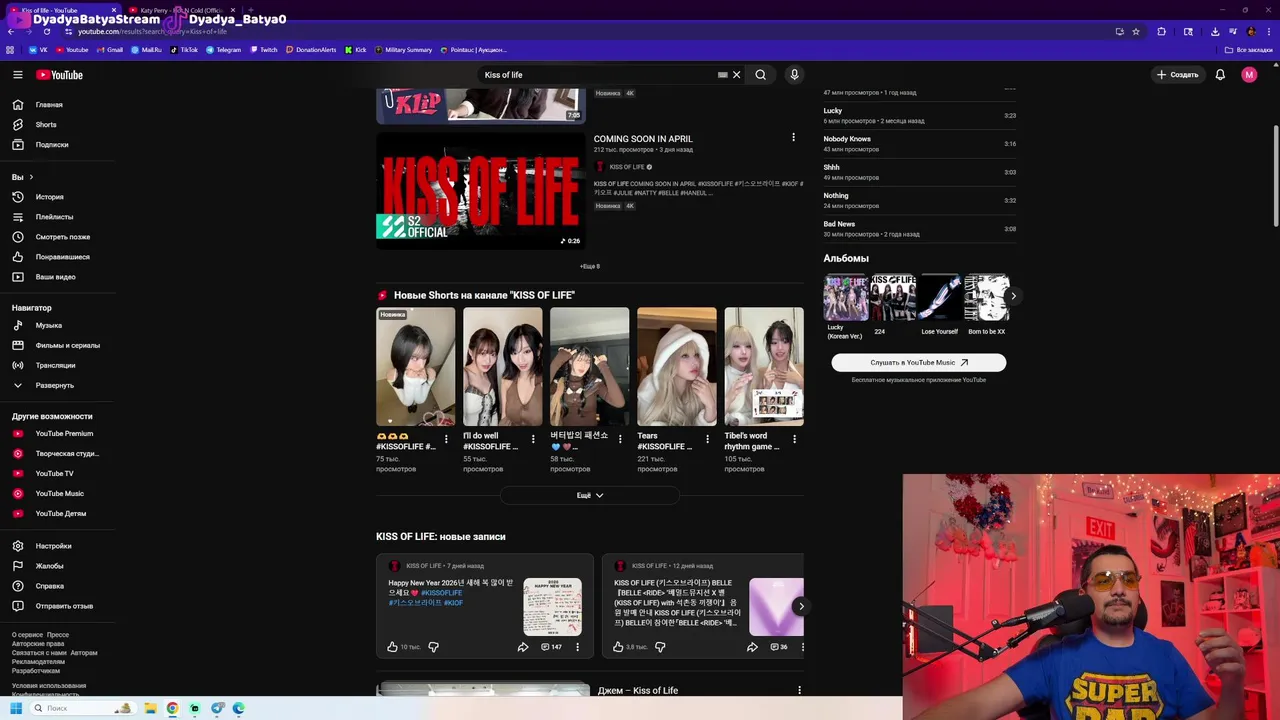Open options for I'll do well short
The image size is (1280, 720).
[533, 439]
